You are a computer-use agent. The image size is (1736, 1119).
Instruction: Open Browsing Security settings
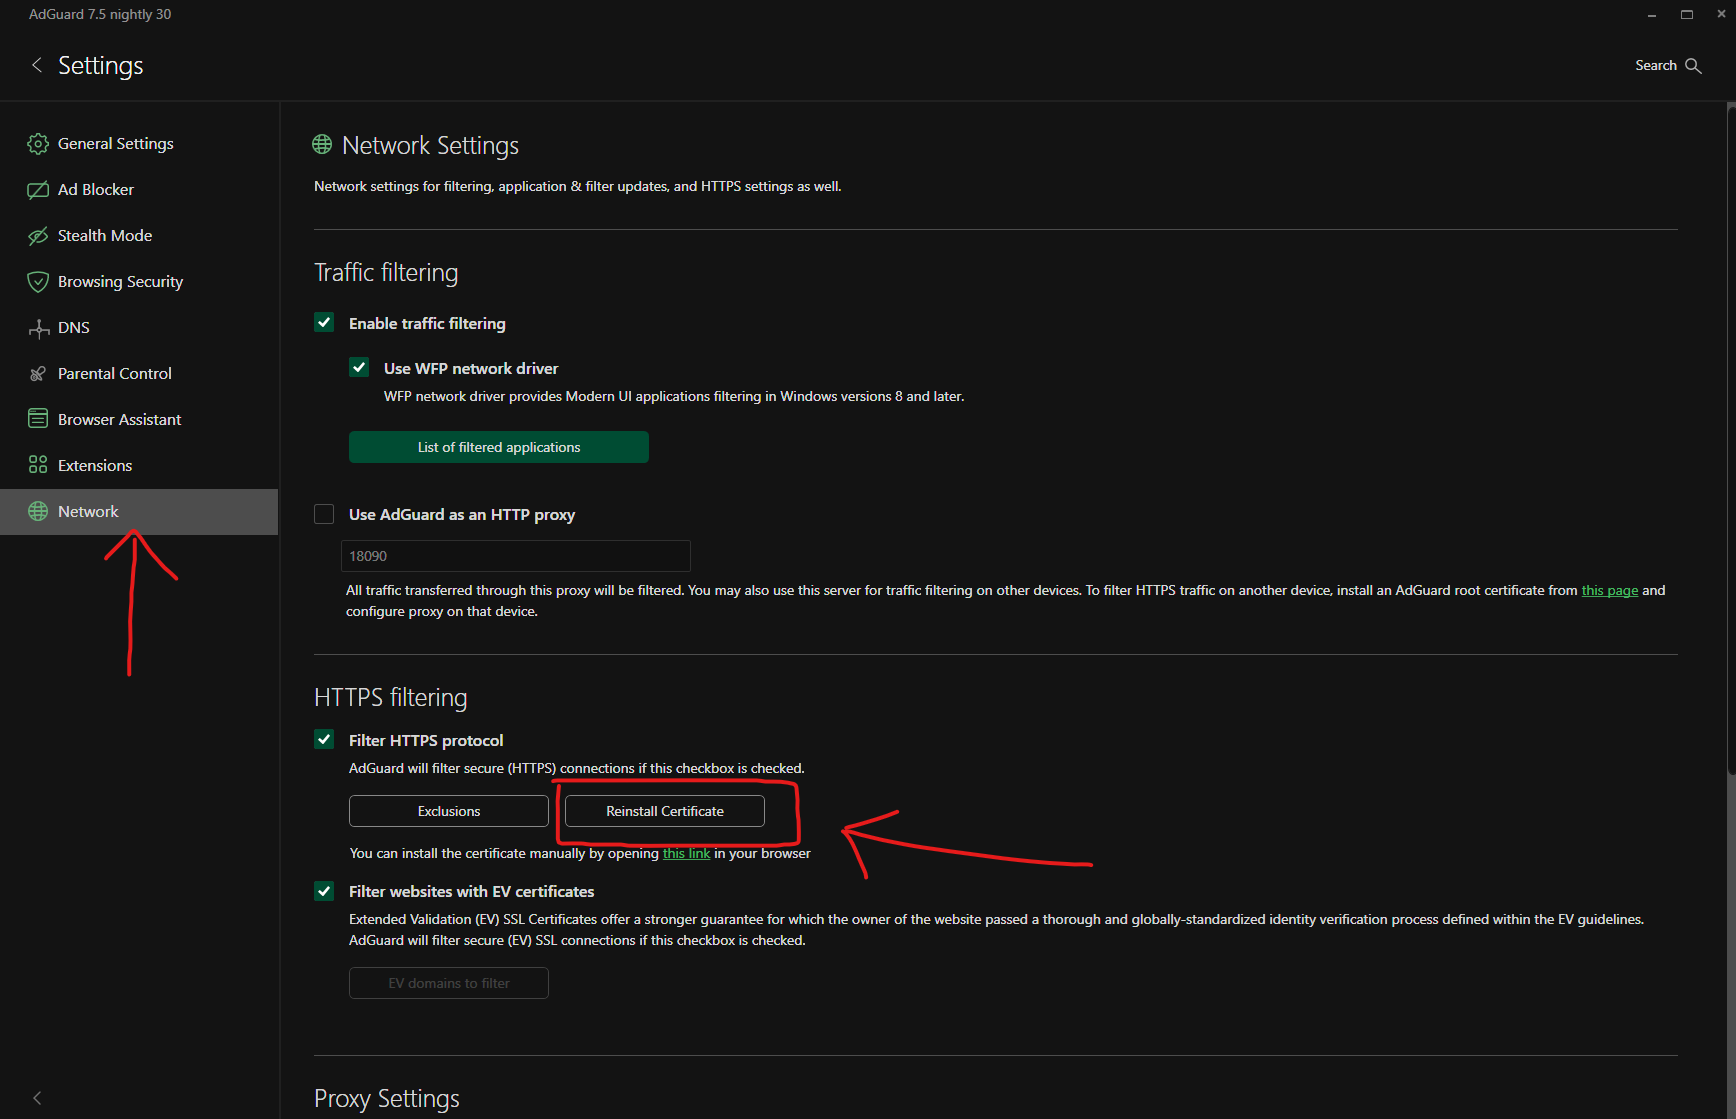point(139,282)
